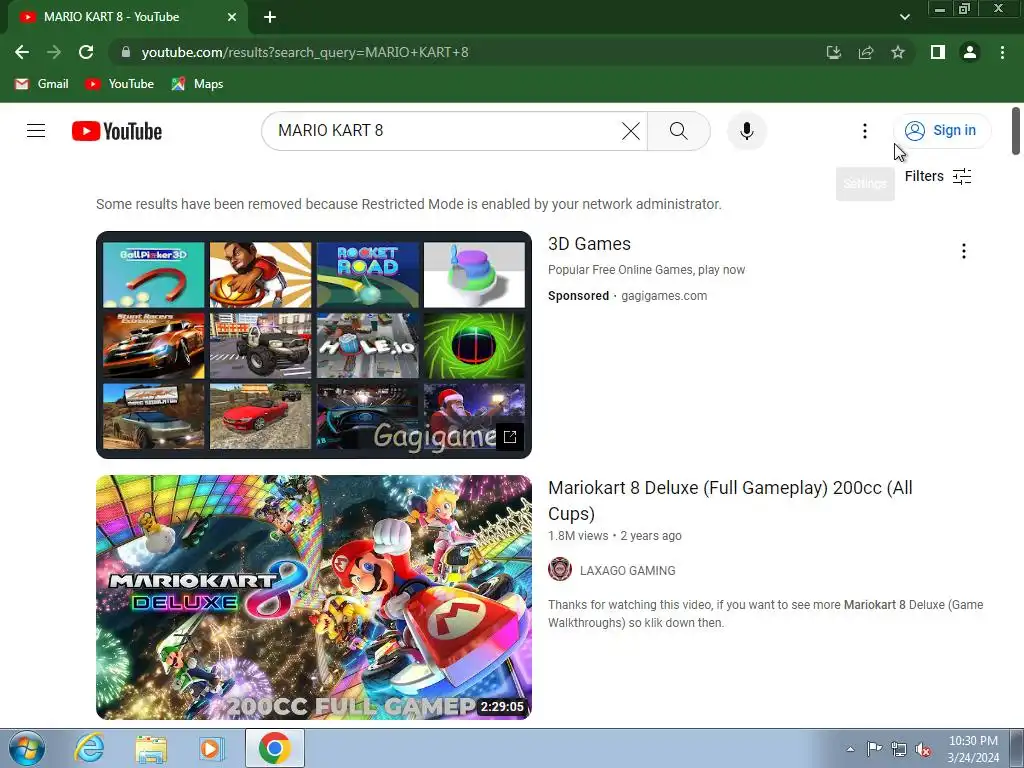The image size is (1024, 768).
Task: Open the search Filters panel
Action: tap(938, 176)
